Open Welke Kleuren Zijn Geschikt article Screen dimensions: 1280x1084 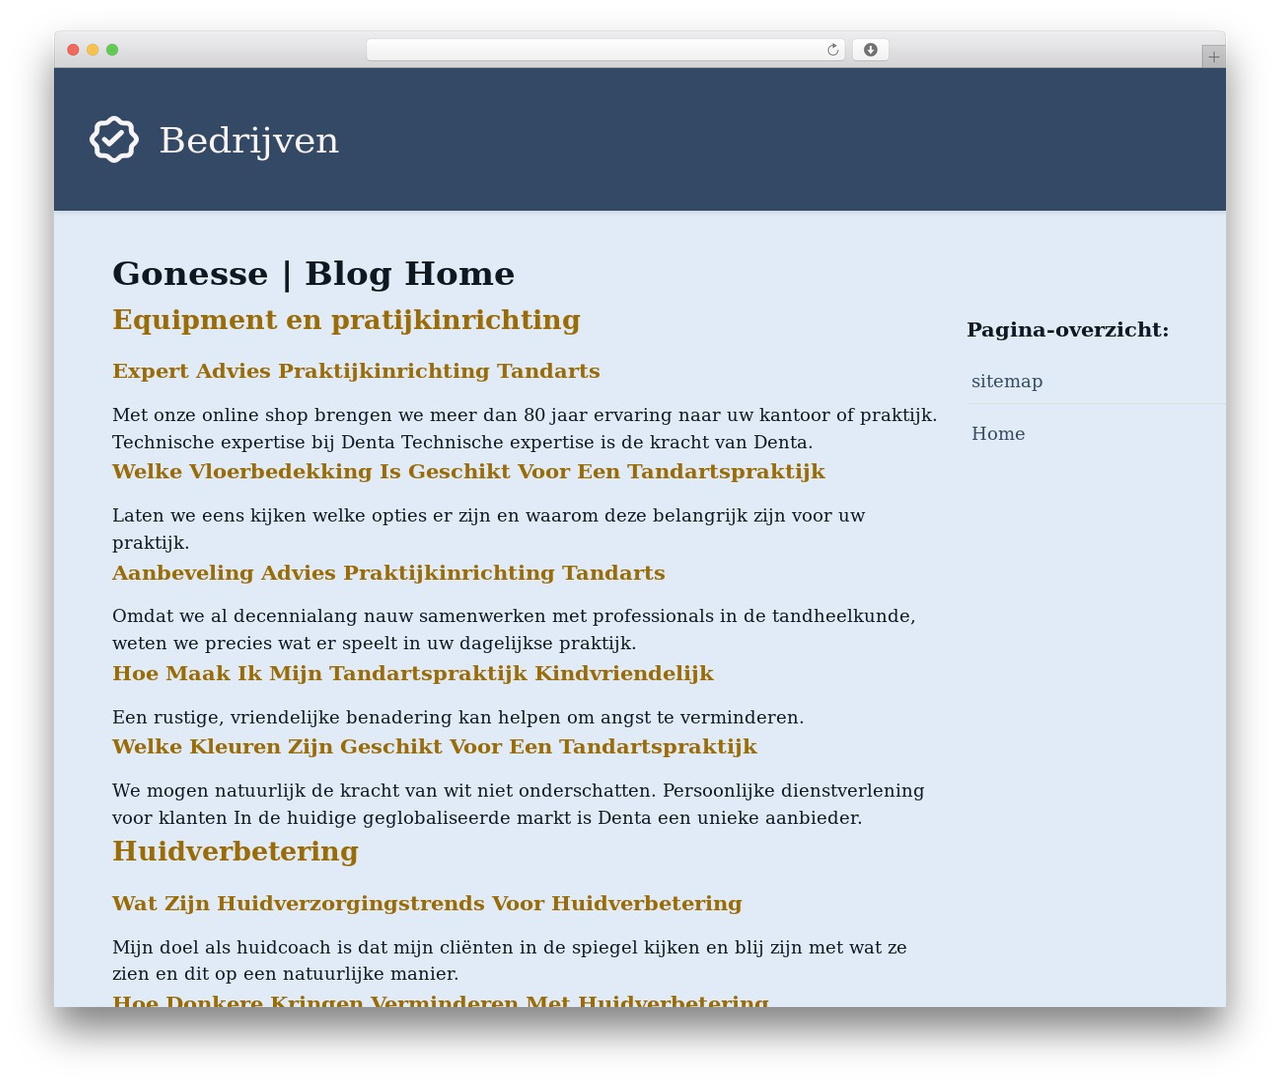pyautogui.click(x=434, y=747)
